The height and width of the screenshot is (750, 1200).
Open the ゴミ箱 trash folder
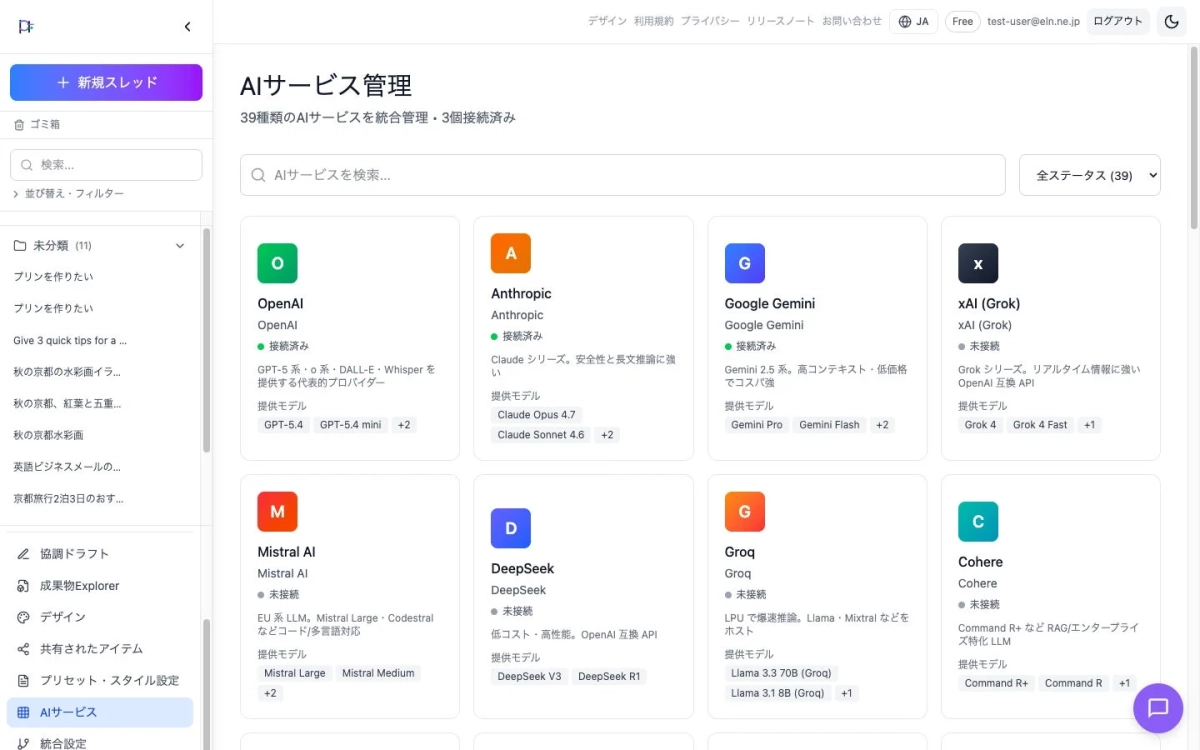click(37, 125)
